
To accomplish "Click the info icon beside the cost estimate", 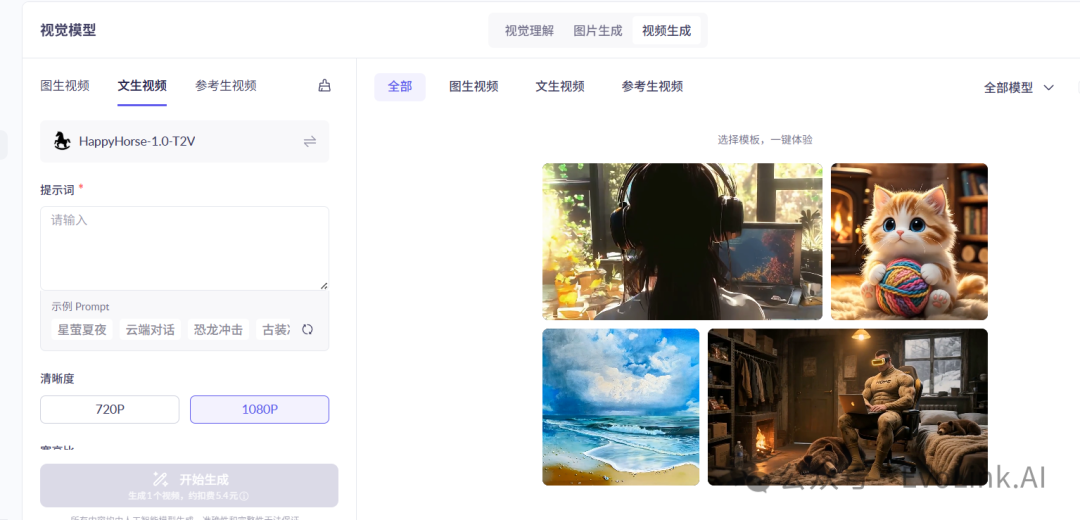I will [x=244, y=496].
